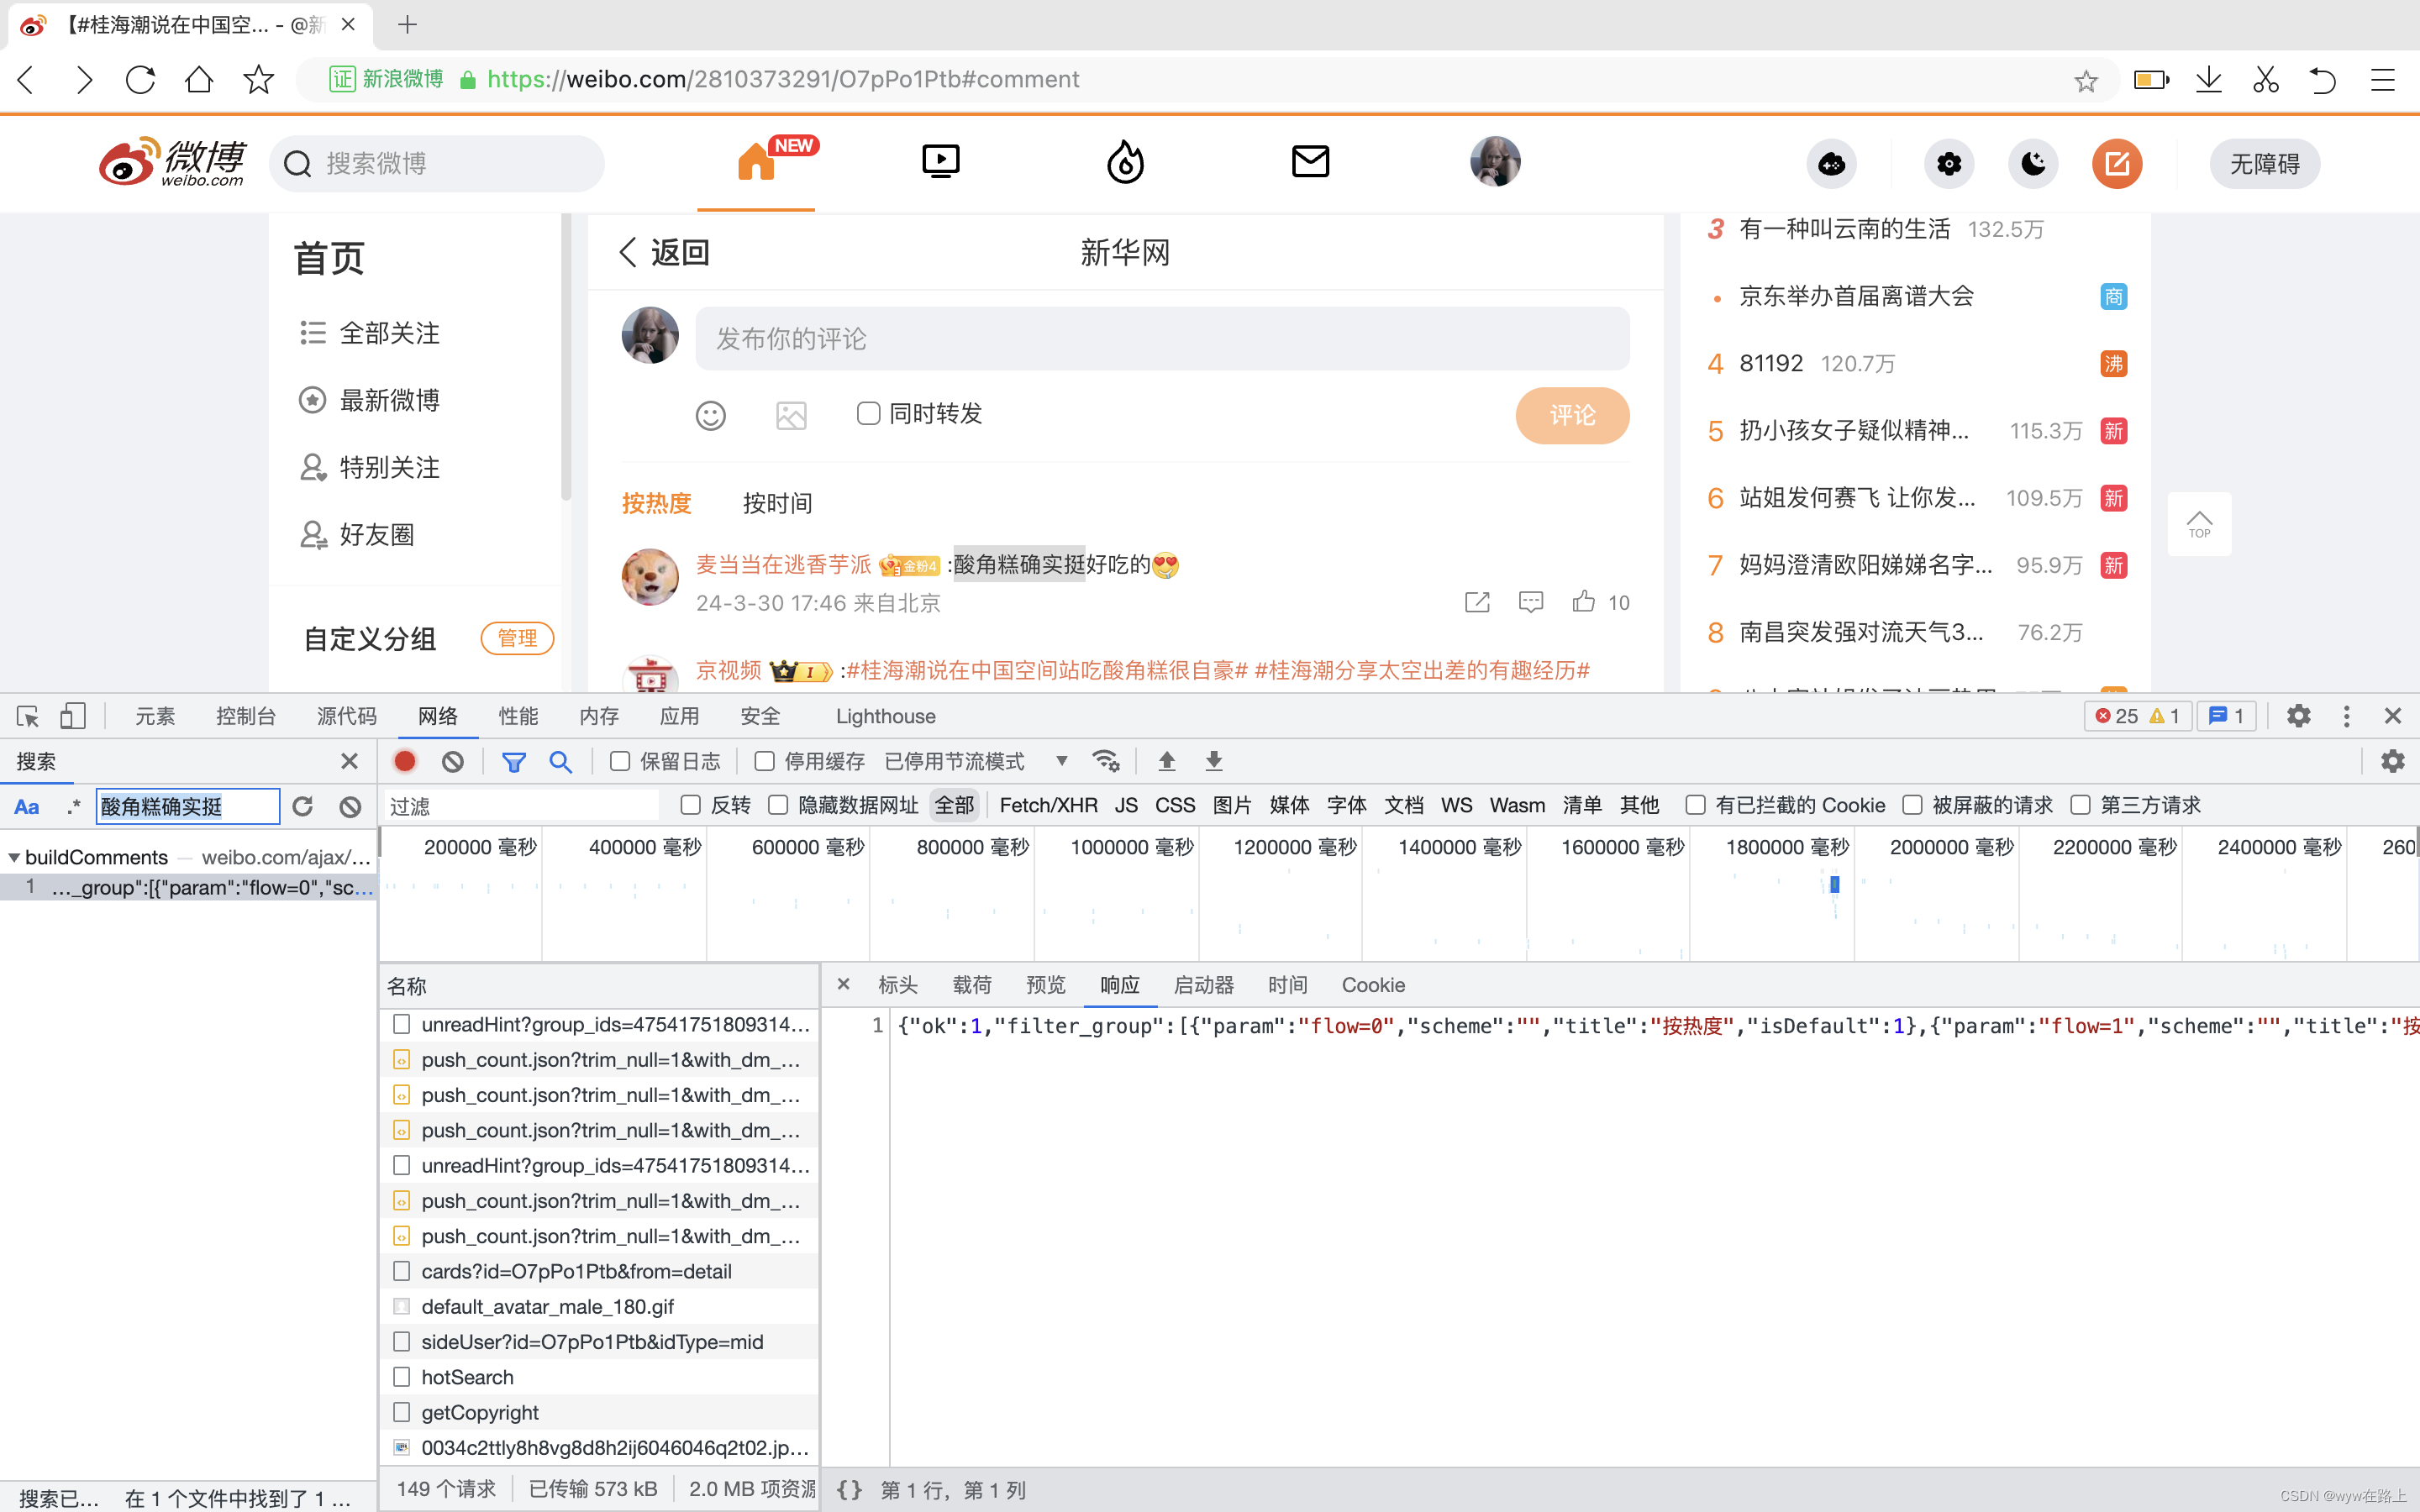Screen dimensions: 2420x1512
Task: Check the 被屏蔽的请求 checkbox
Action: point(1912,805)
